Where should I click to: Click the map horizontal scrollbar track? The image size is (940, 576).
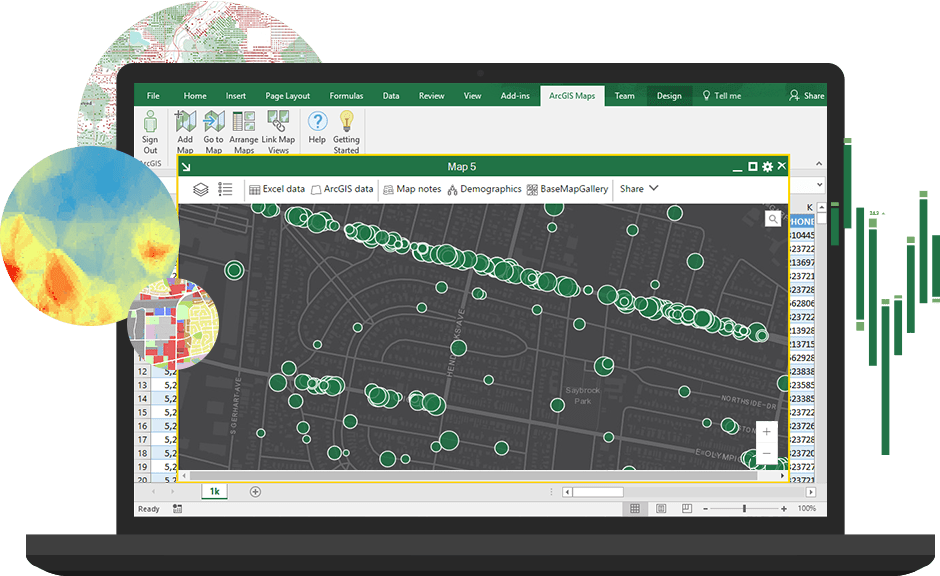coord(474,476)
